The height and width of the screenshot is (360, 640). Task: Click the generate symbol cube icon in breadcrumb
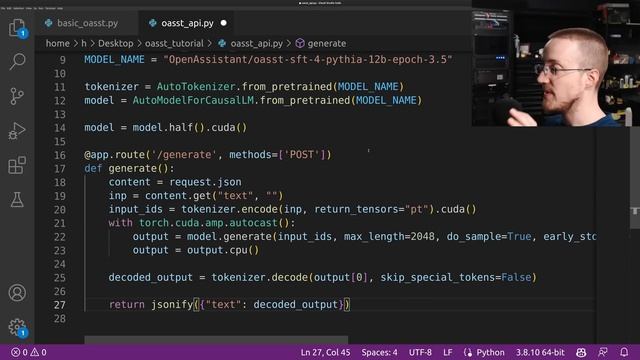coord(300,43)
